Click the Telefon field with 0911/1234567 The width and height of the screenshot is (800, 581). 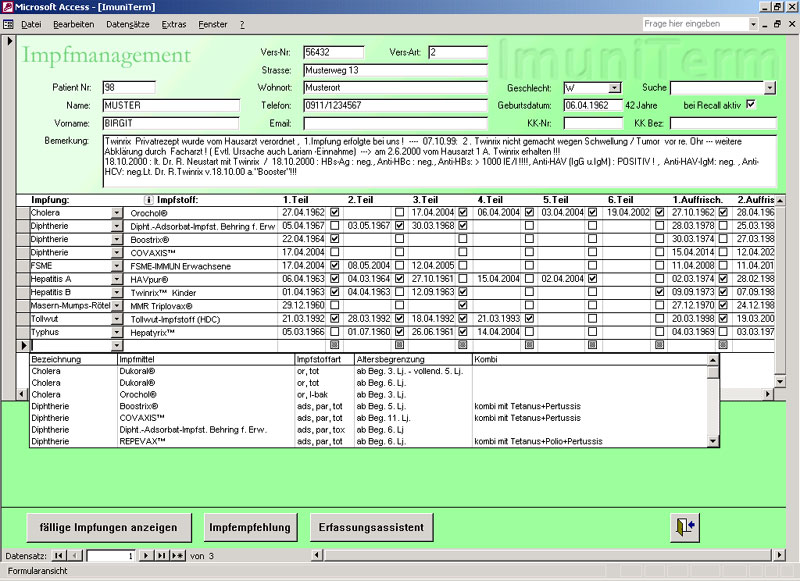395,105
